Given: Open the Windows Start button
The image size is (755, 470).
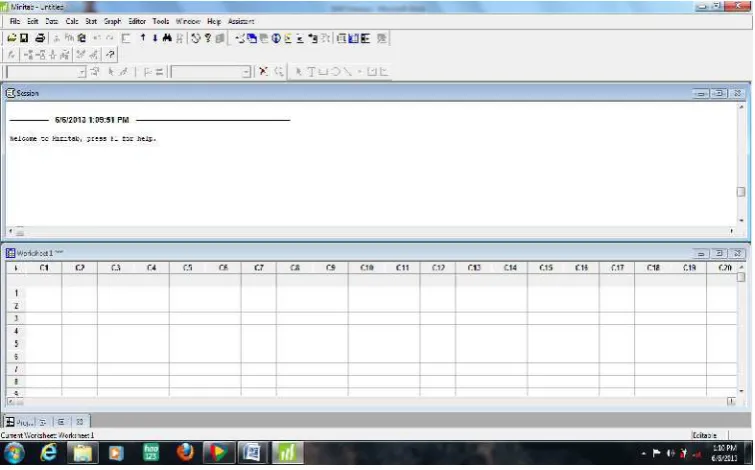Looking at the screenshot, I should 14,454.
